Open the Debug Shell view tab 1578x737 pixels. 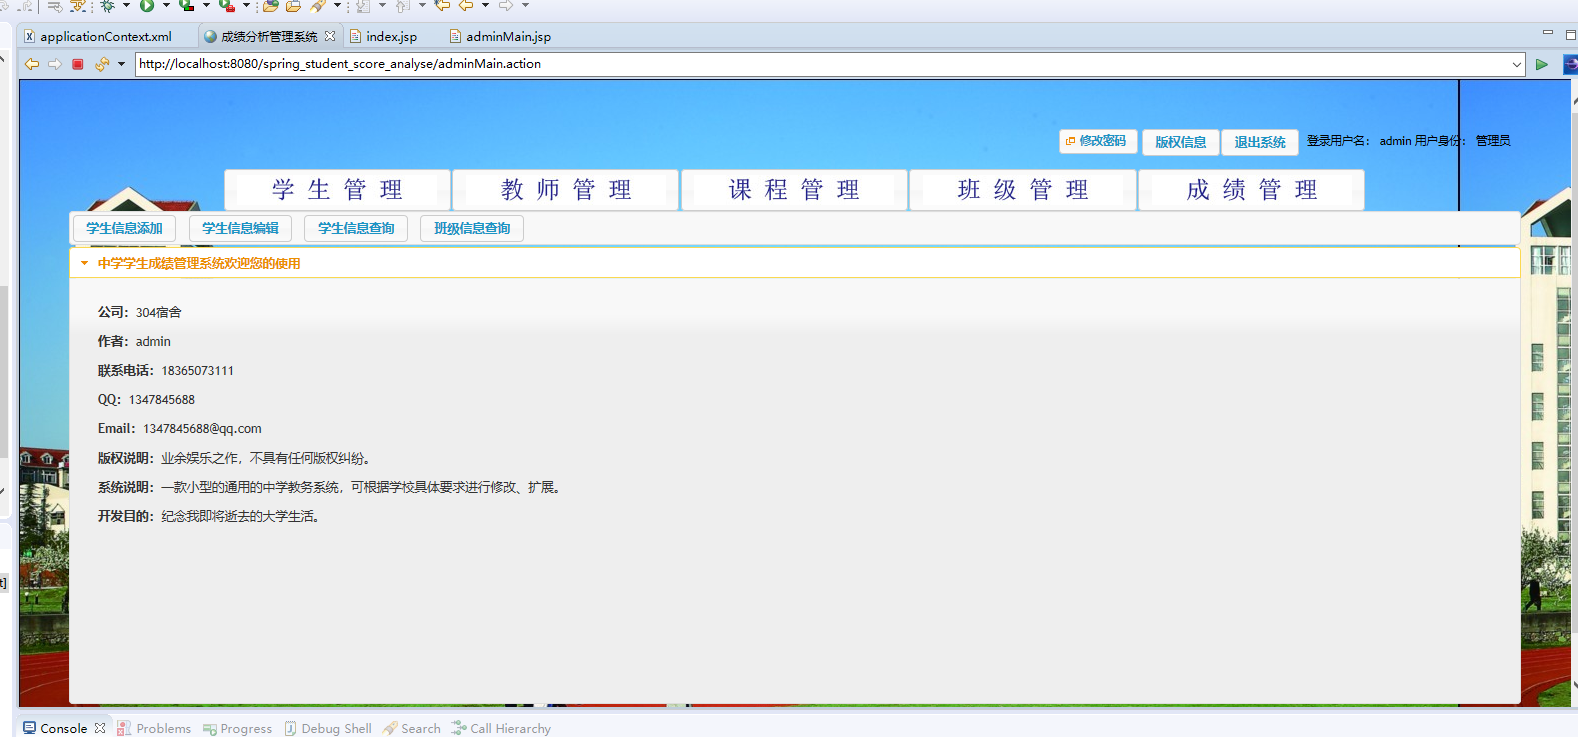[328, 728]
